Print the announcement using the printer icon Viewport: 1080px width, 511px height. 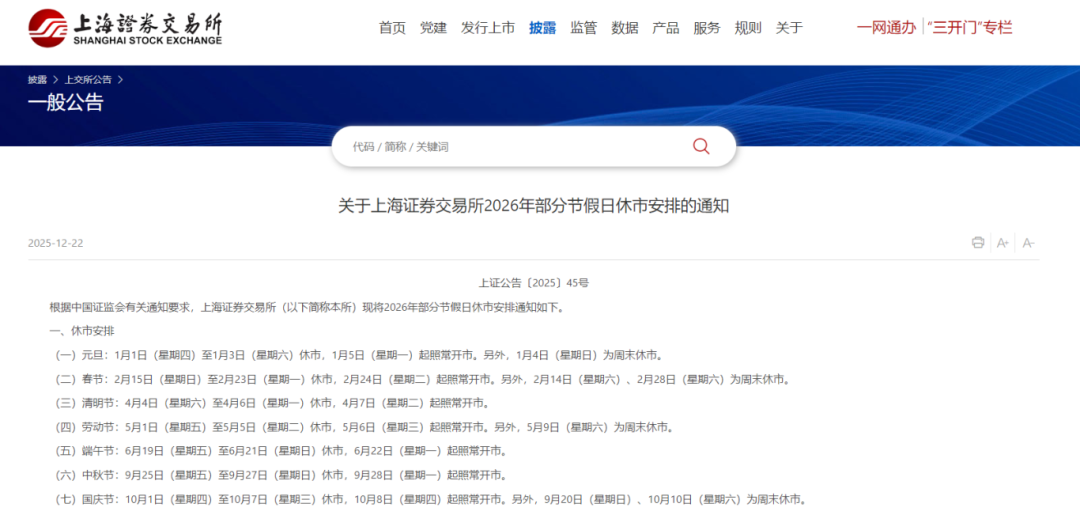coord(978,243)
